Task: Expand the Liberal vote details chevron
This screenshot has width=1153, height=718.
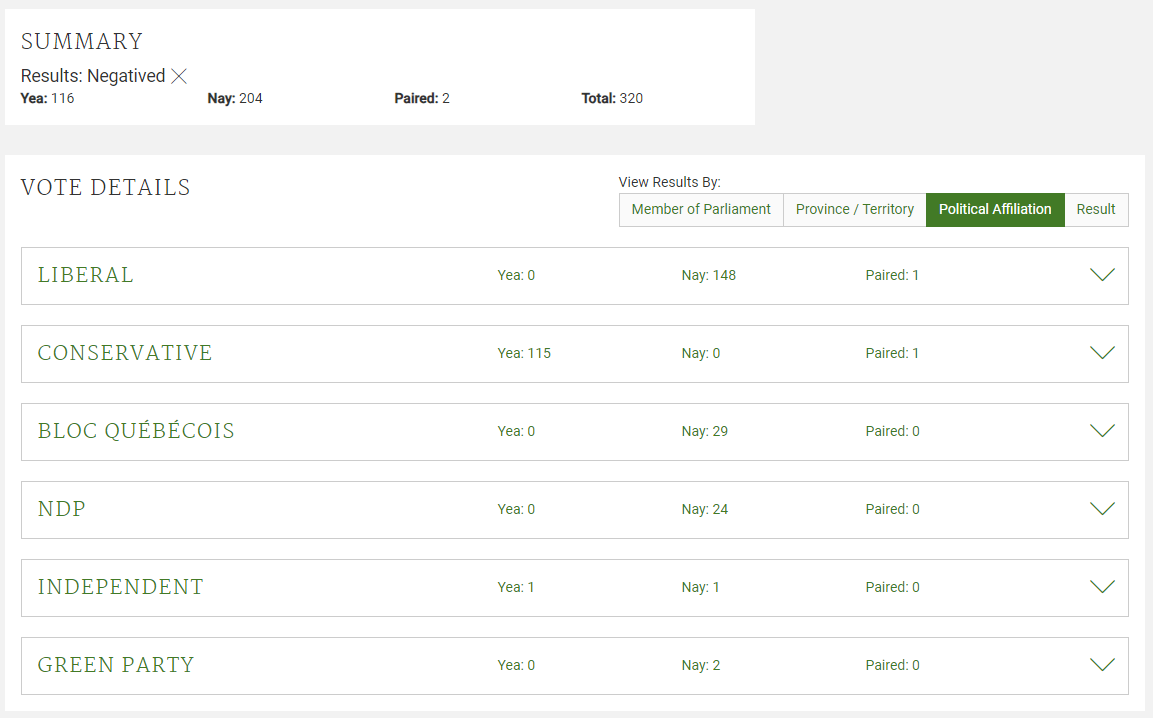Action: pos(1102,274)
